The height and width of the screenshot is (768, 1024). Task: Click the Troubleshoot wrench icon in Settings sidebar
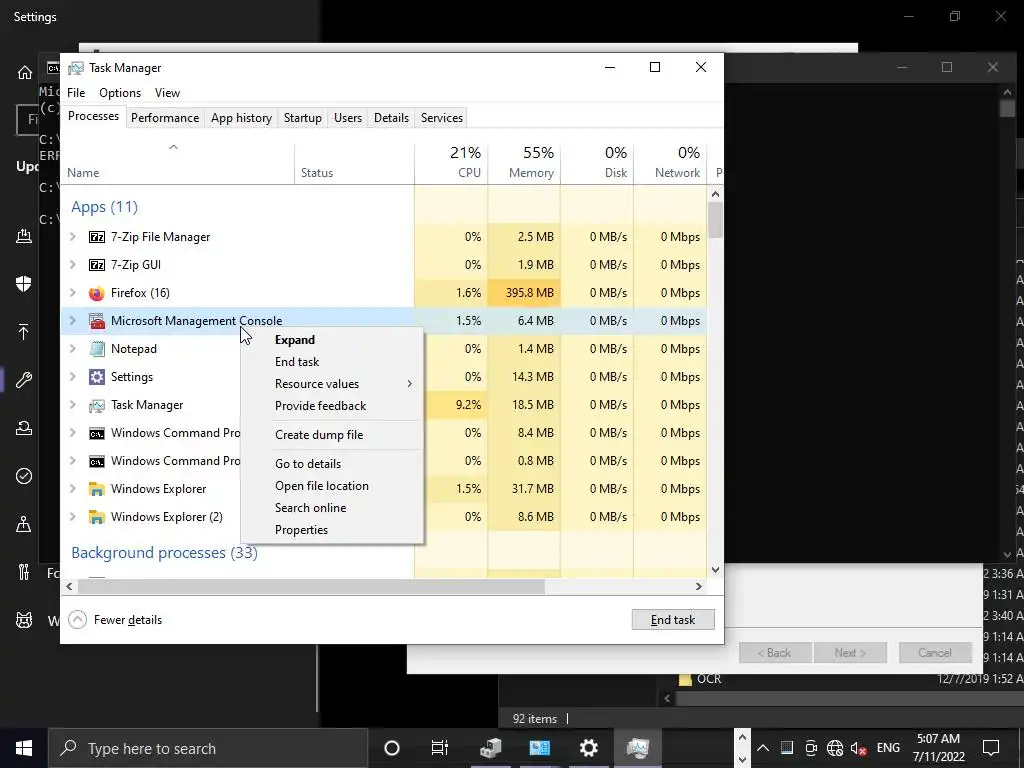[x=24, y=379]
